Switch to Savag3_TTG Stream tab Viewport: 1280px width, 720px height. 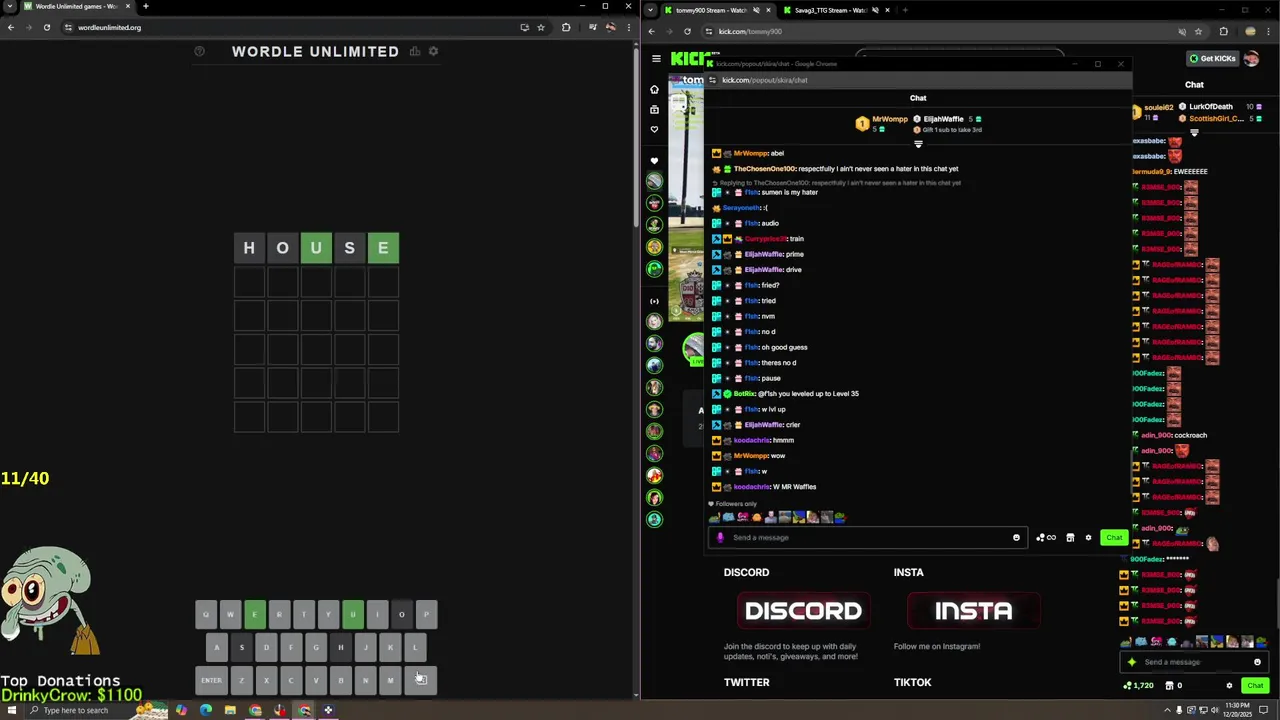pyautogui.click(x=836, y=10)
